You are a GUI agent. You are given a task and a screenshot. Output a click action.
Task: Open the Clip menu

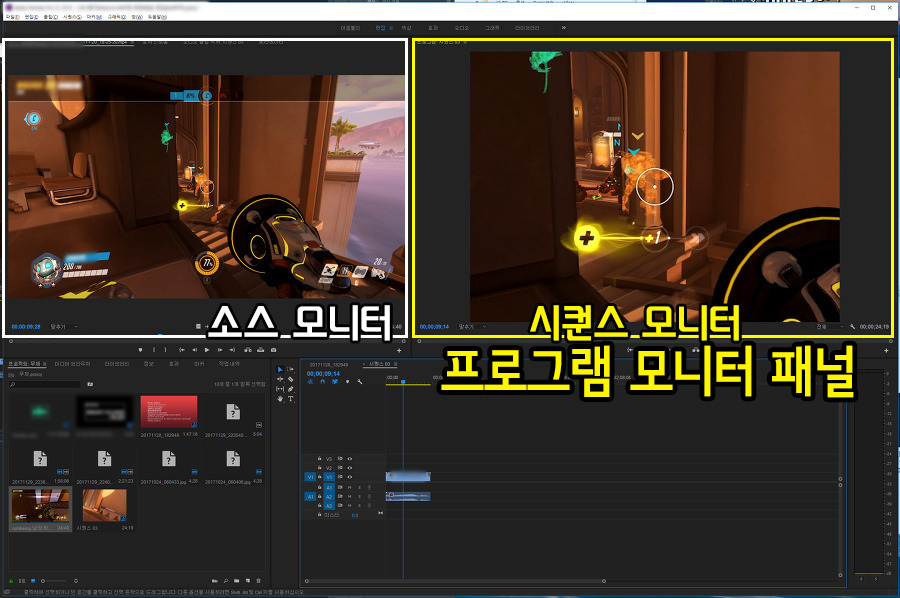click(51, 17)
